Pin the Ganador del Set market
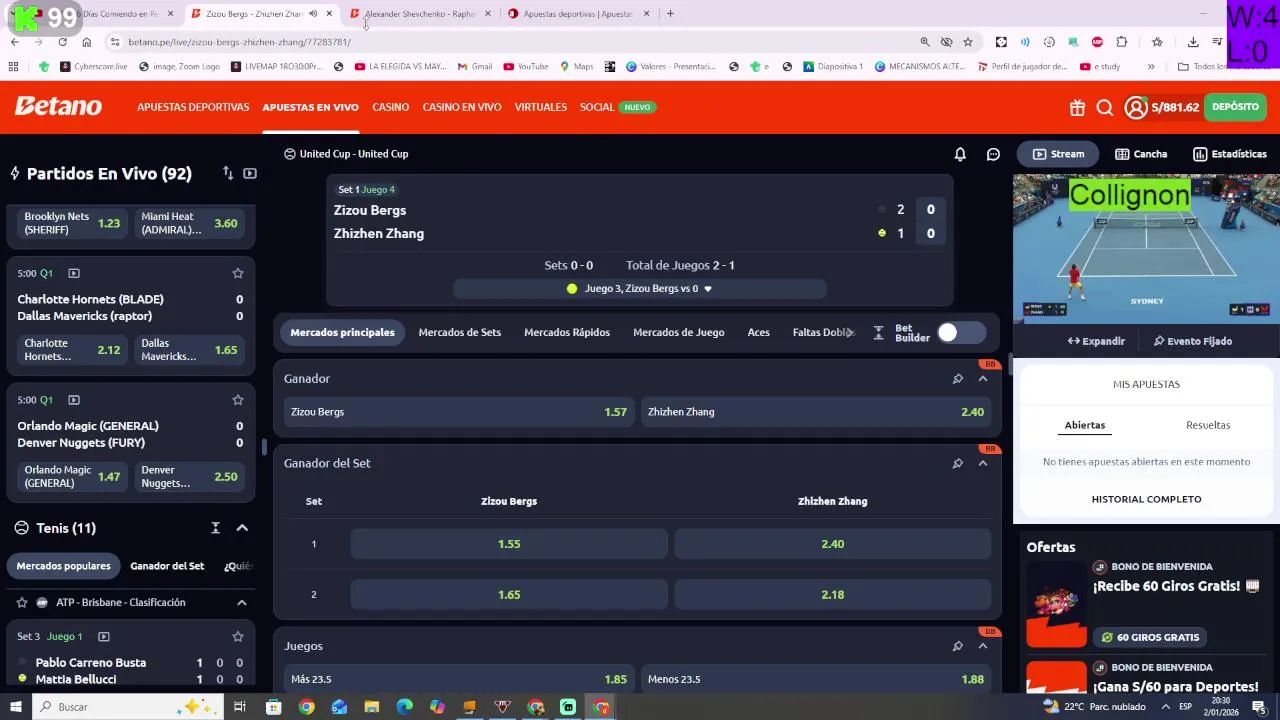The image size is (1280, 720). tap(957, 463)
